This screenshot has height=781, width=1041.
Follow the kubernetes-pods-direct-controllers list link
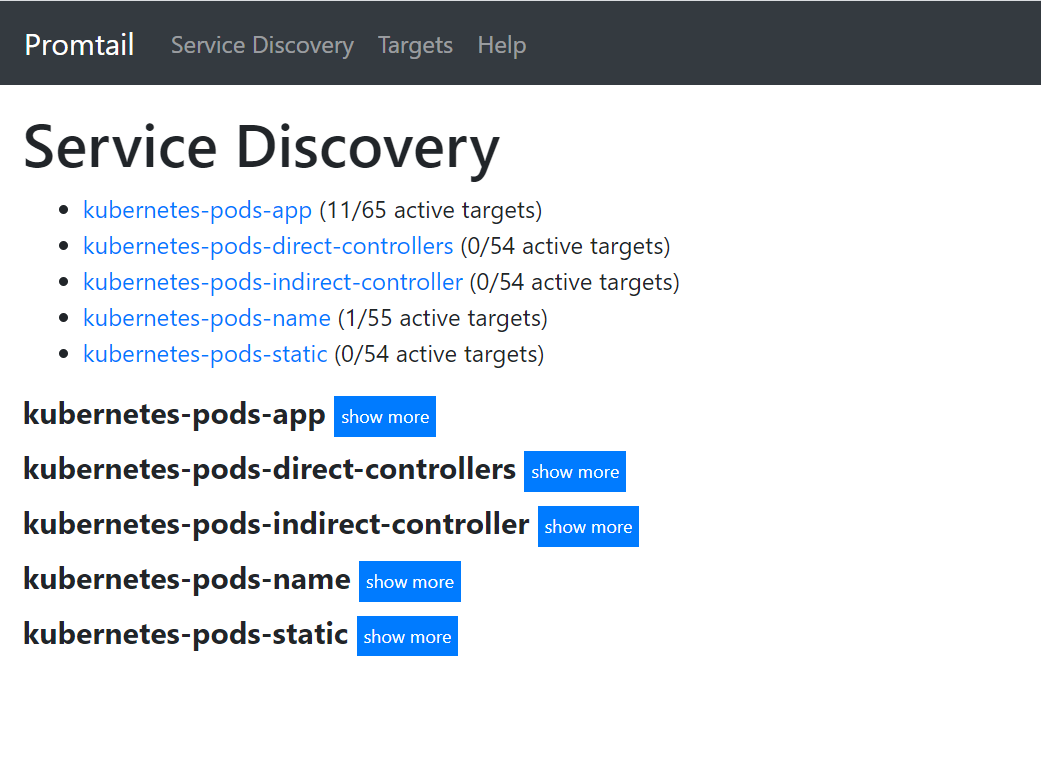pyautogui.click(x=268, y=246)
